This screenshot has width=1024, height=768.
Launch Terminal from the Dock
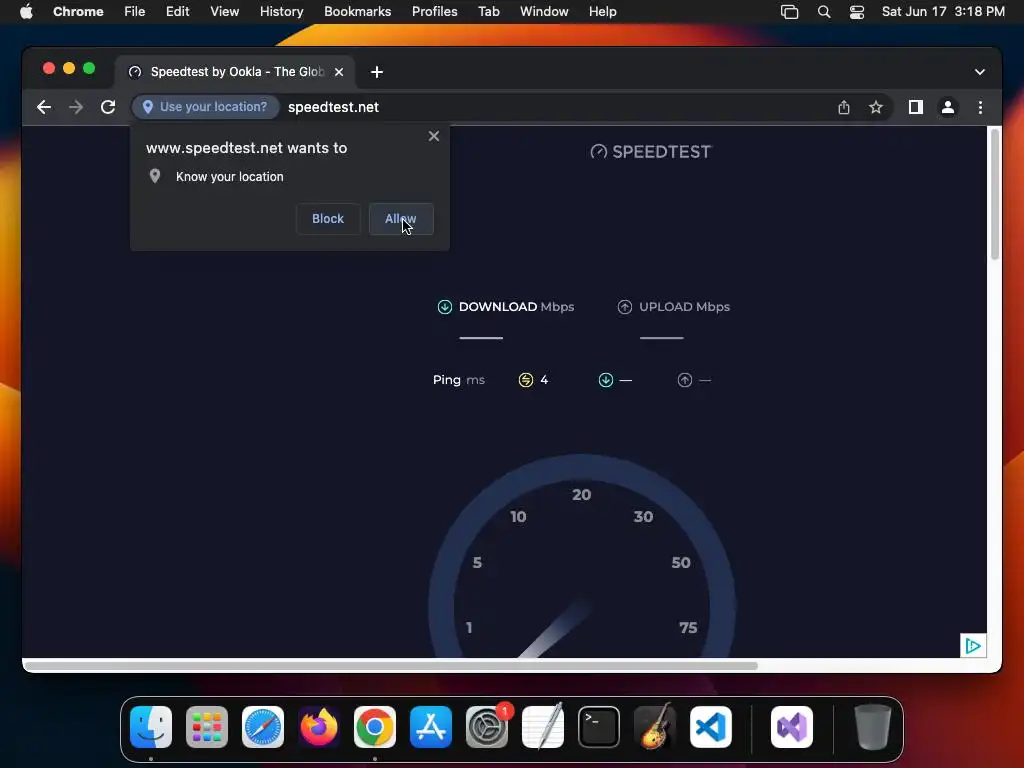[x=599, y=727]
